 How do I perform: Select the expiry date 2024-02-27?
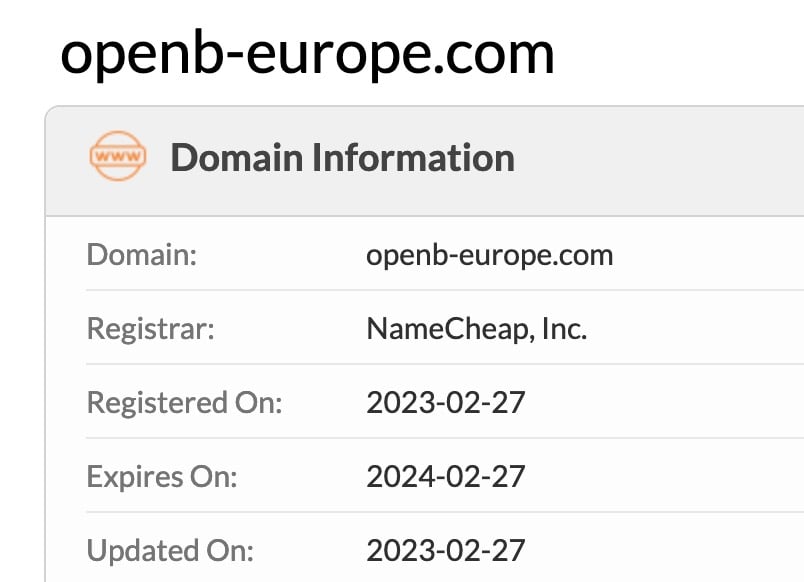click(x=445, y=477)
